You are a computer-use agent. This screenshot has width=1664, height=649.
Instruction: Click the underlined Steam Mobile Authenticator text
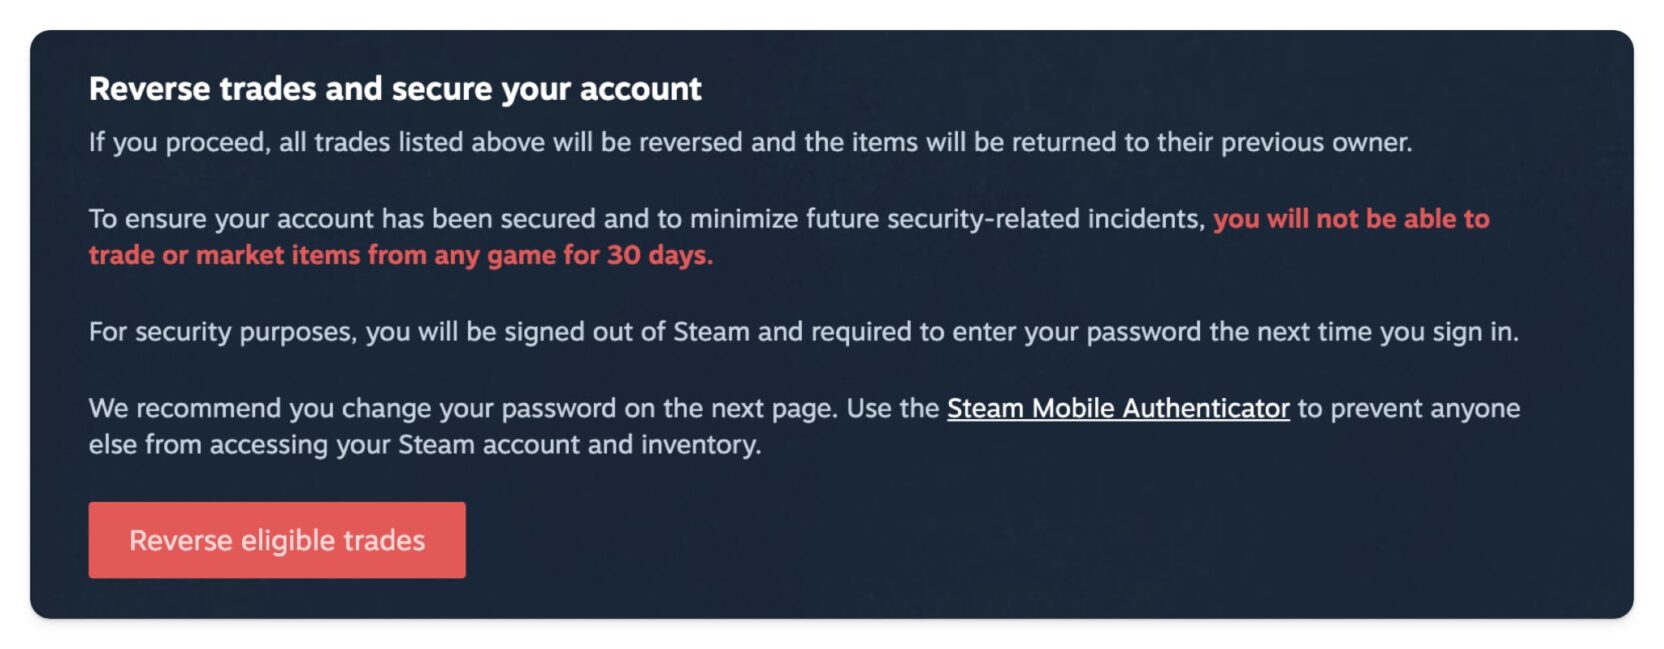(1117, 408)
